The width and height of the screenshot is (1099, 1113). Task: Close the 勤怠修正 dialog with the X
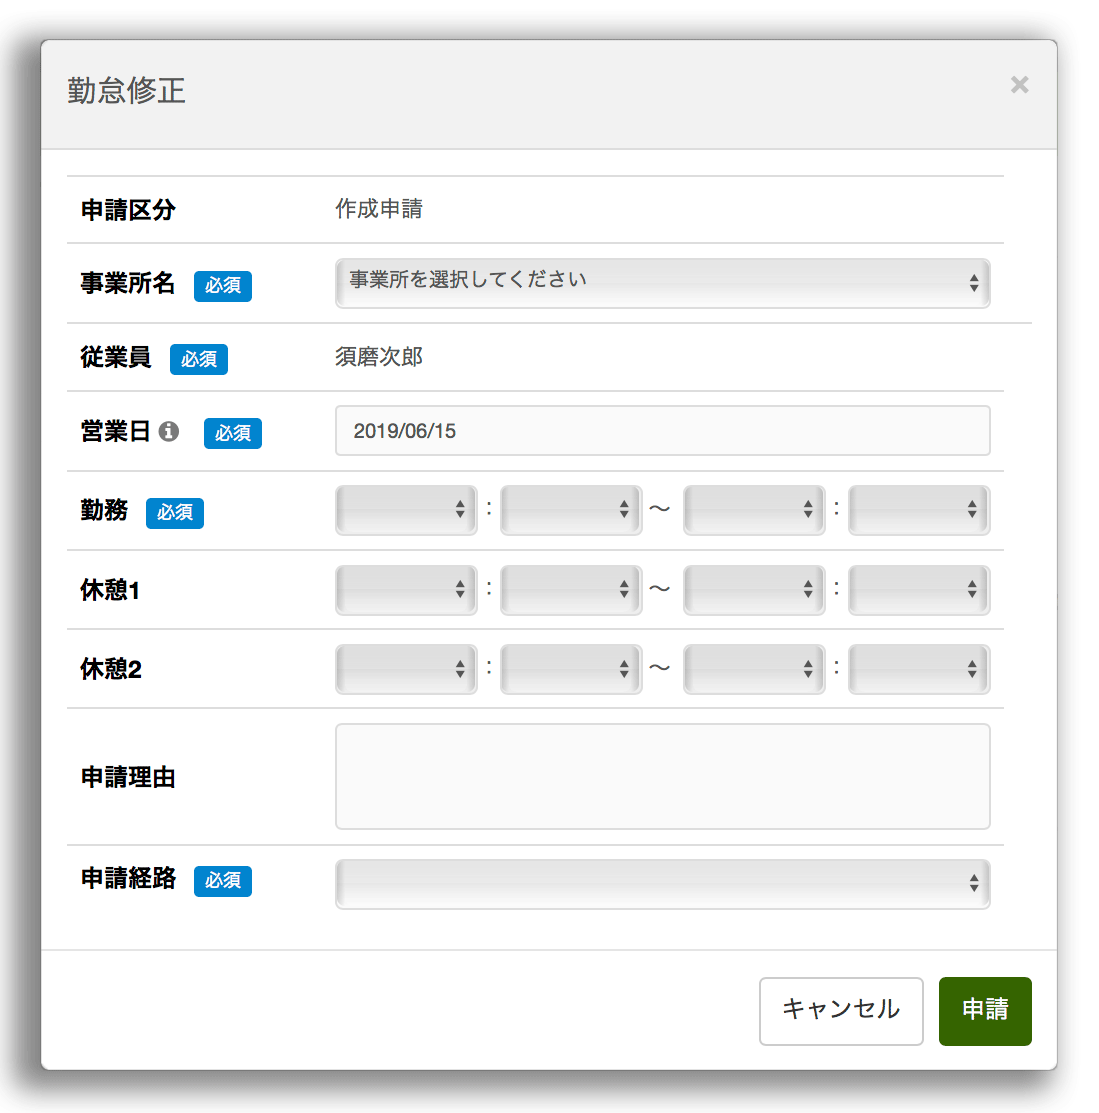pyautogui.click(x=1019, y=85)
